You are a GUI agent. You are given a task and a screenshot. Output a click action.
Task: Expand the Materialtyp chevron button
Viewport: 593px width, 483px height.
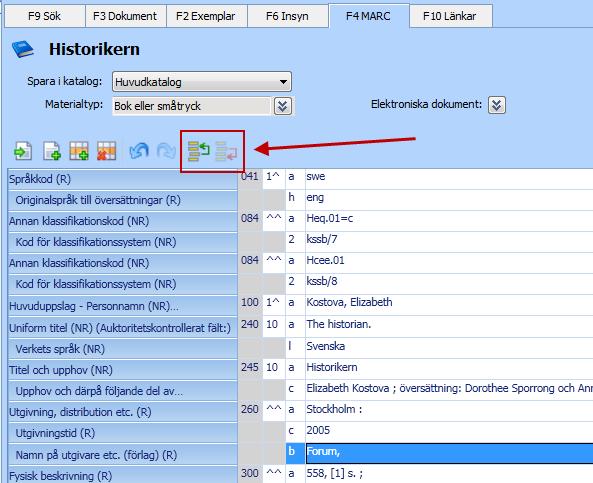[283, 106]
